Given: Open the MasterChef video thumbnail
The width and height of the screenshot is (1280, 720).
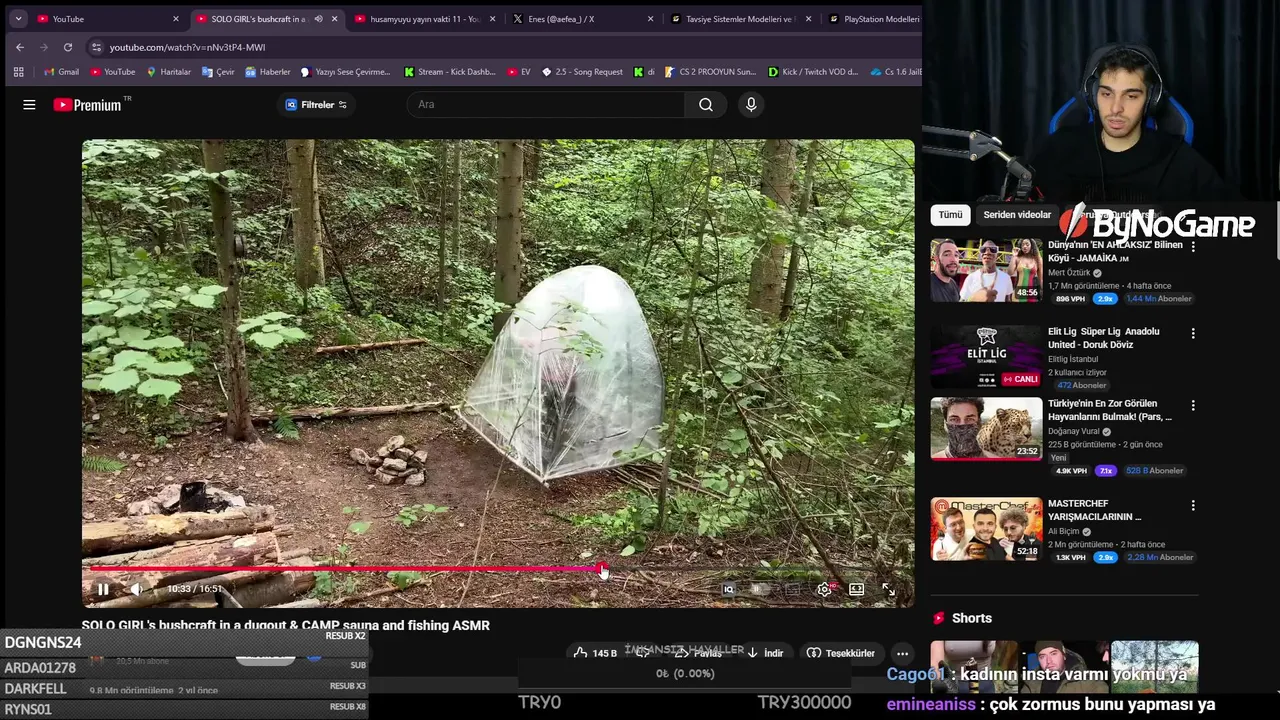Looking at the screenshot, I should (986, 529).
